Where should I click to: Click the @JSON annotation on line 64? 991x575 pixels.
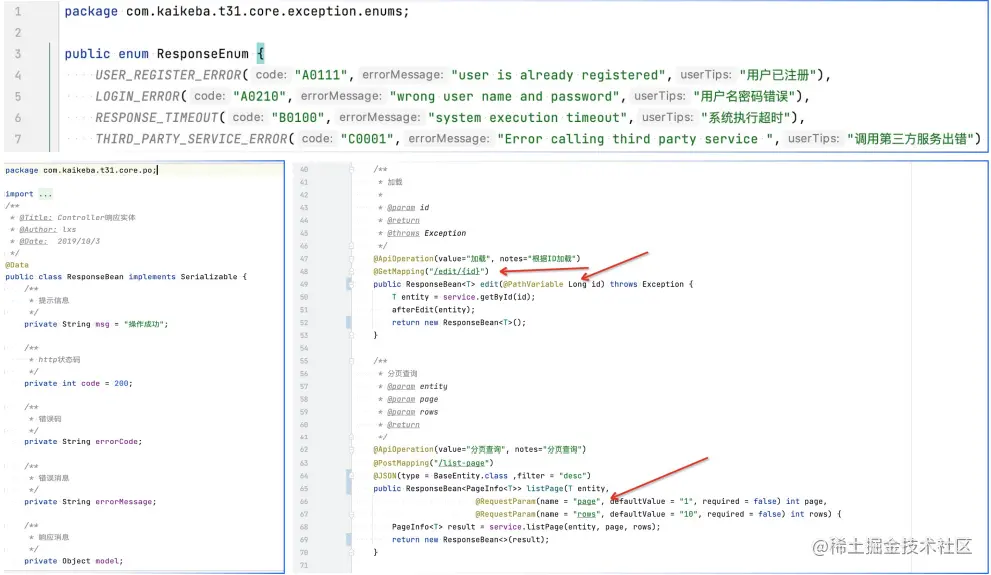(x=384, y=476)
